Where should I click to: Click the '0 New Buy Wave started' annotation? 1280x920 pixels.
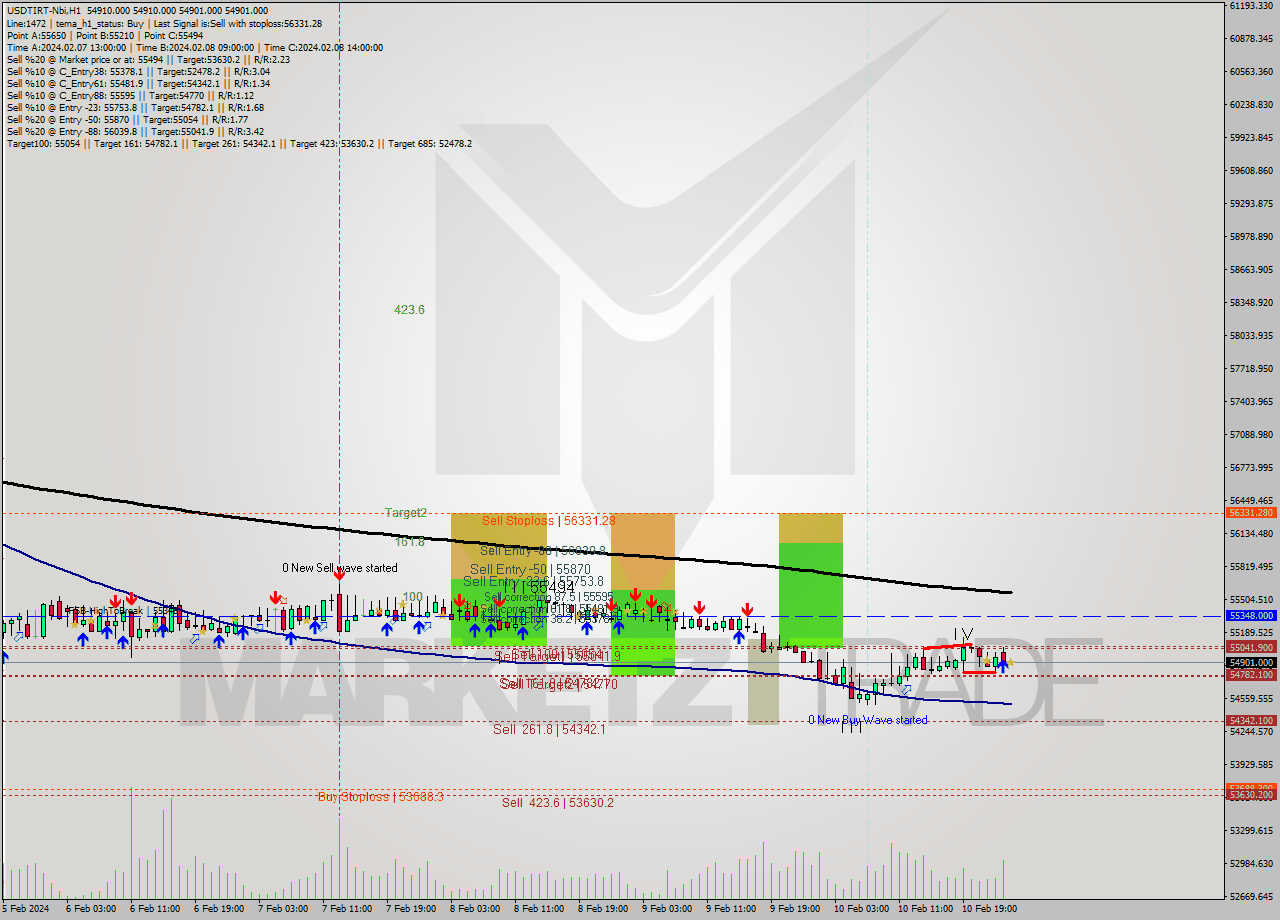(868, 720)
